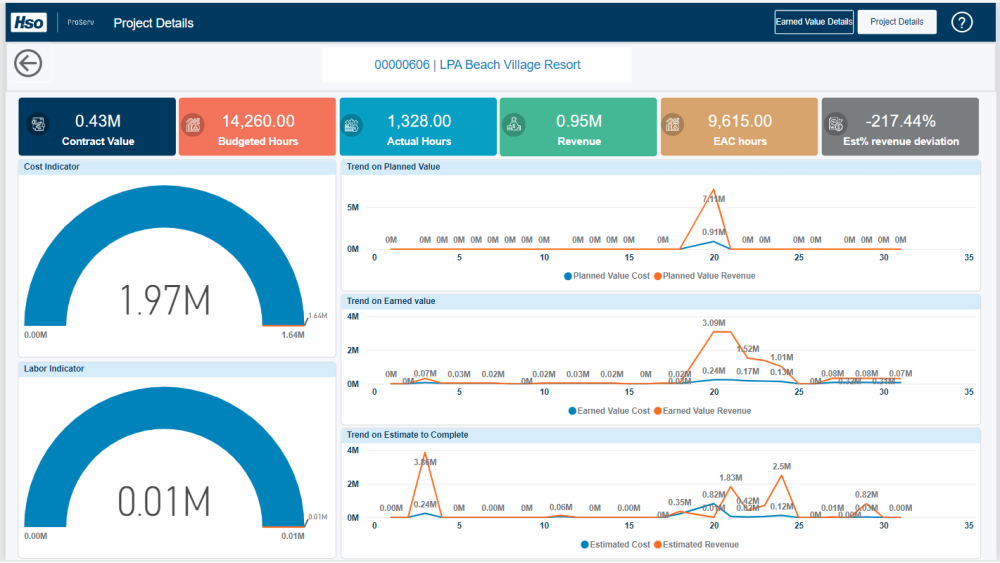Click the Labor Indicator gauge 0.01M
Image resolution: width=1000 pixels, height=563 pixels.
[x=165, y=502]
